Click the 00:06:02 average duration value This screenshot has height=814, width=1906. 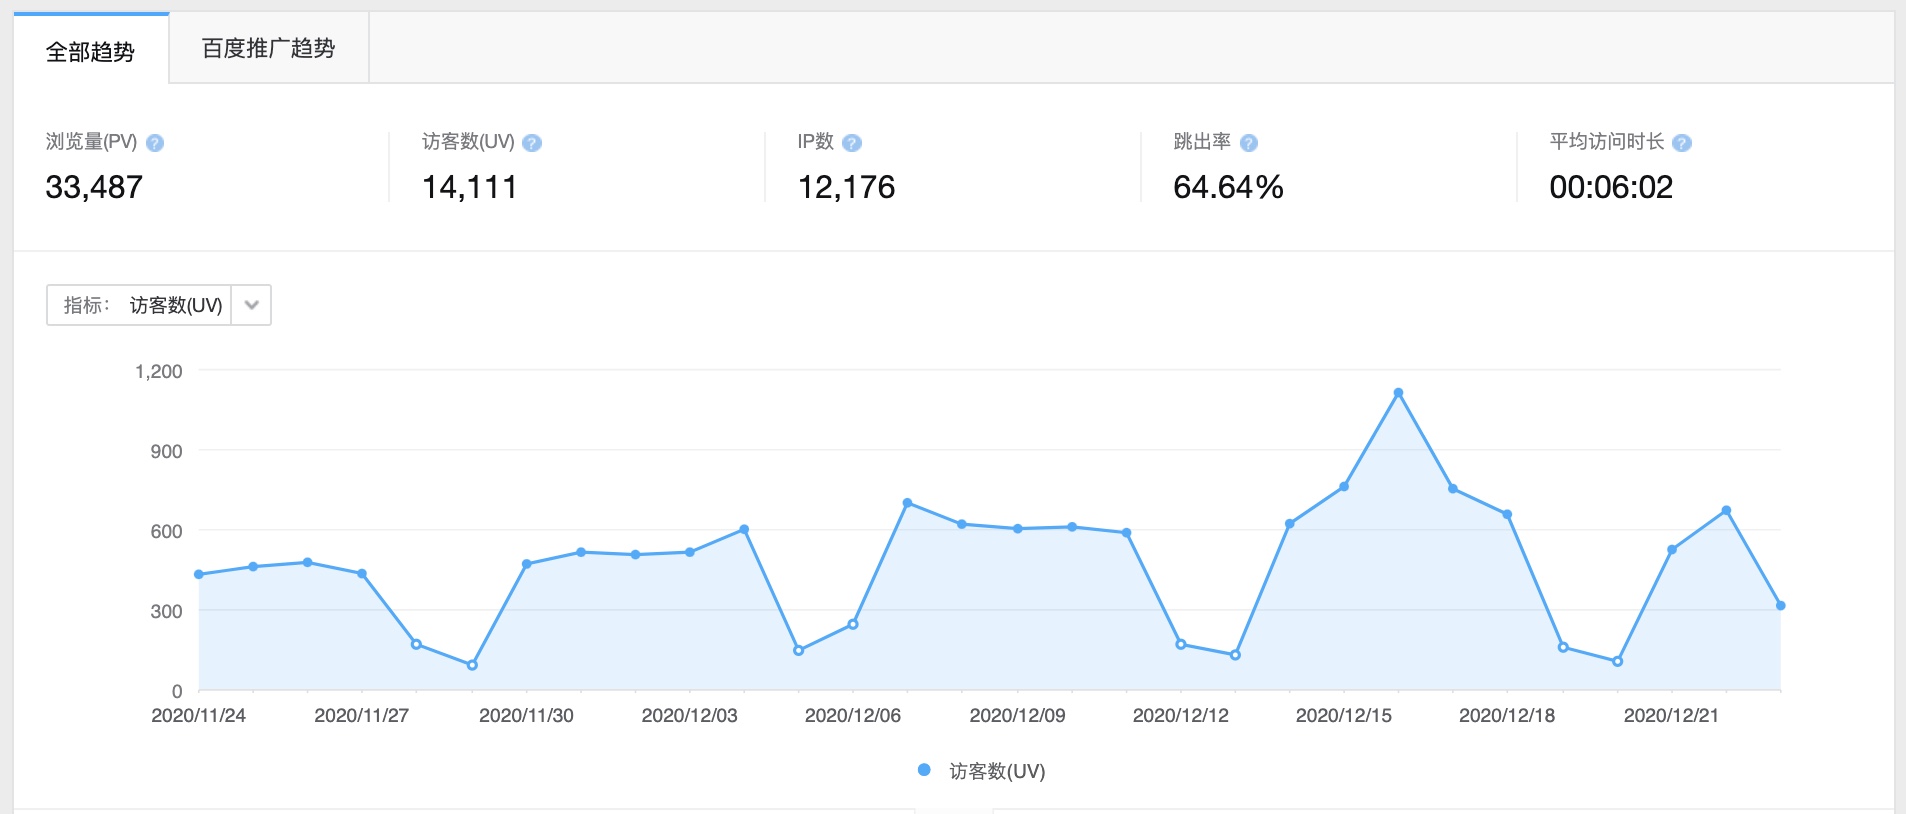[1611, 187]
